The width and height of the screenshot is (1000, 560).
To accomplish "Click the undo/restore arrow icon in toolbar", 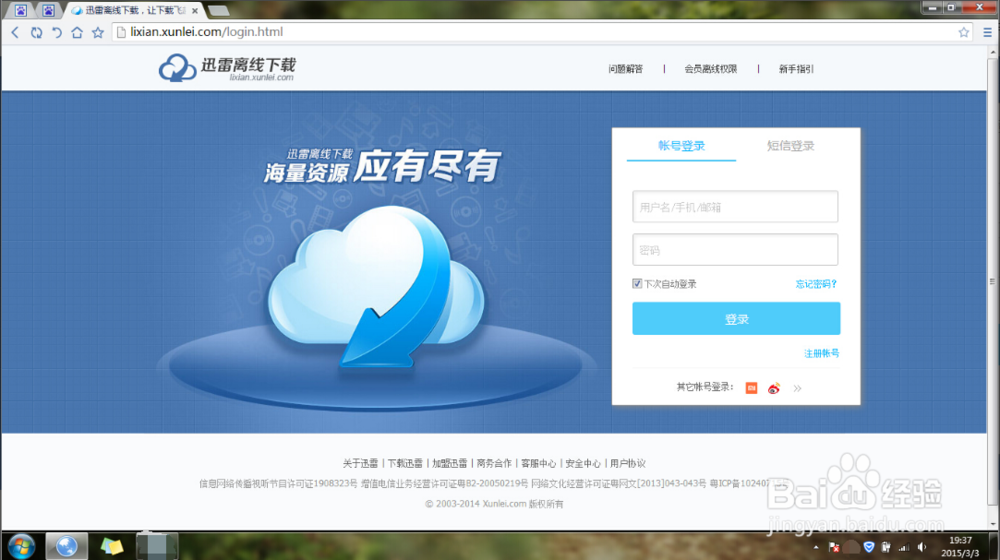I will click(x=57, y=32).
